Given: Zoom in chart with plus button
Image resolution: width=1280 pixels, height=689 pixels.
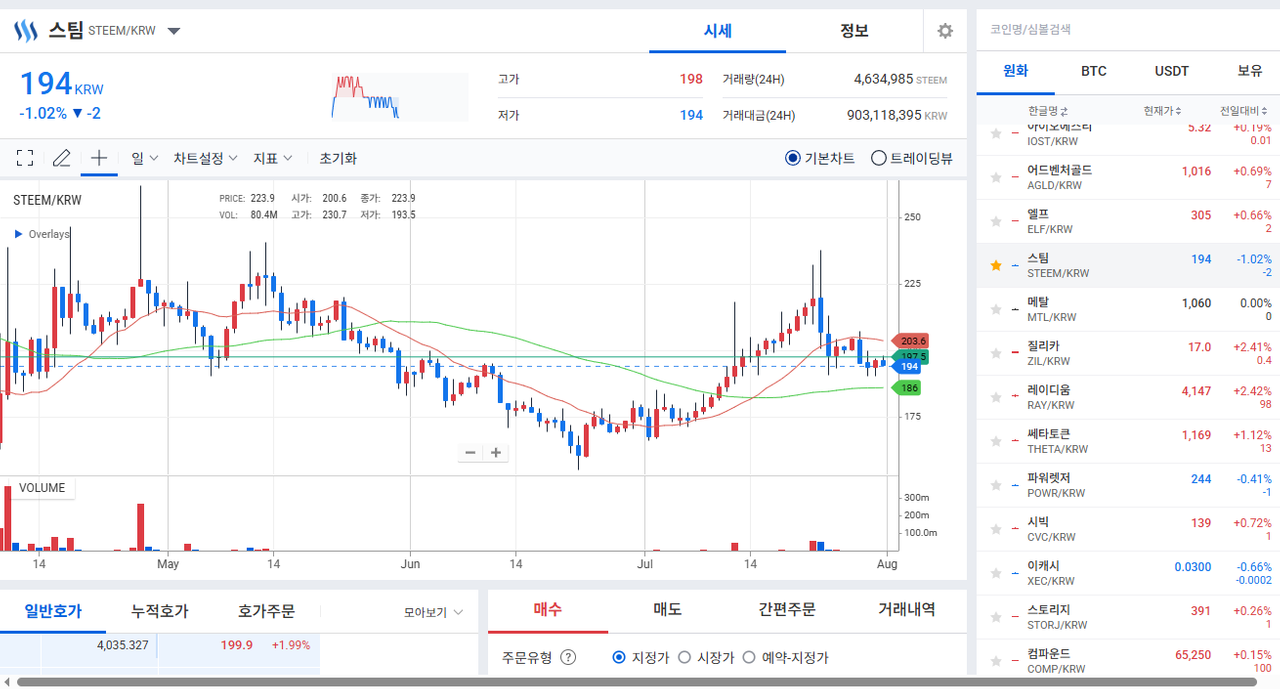Looking at the screenshot, I should (x=495, y=452).
